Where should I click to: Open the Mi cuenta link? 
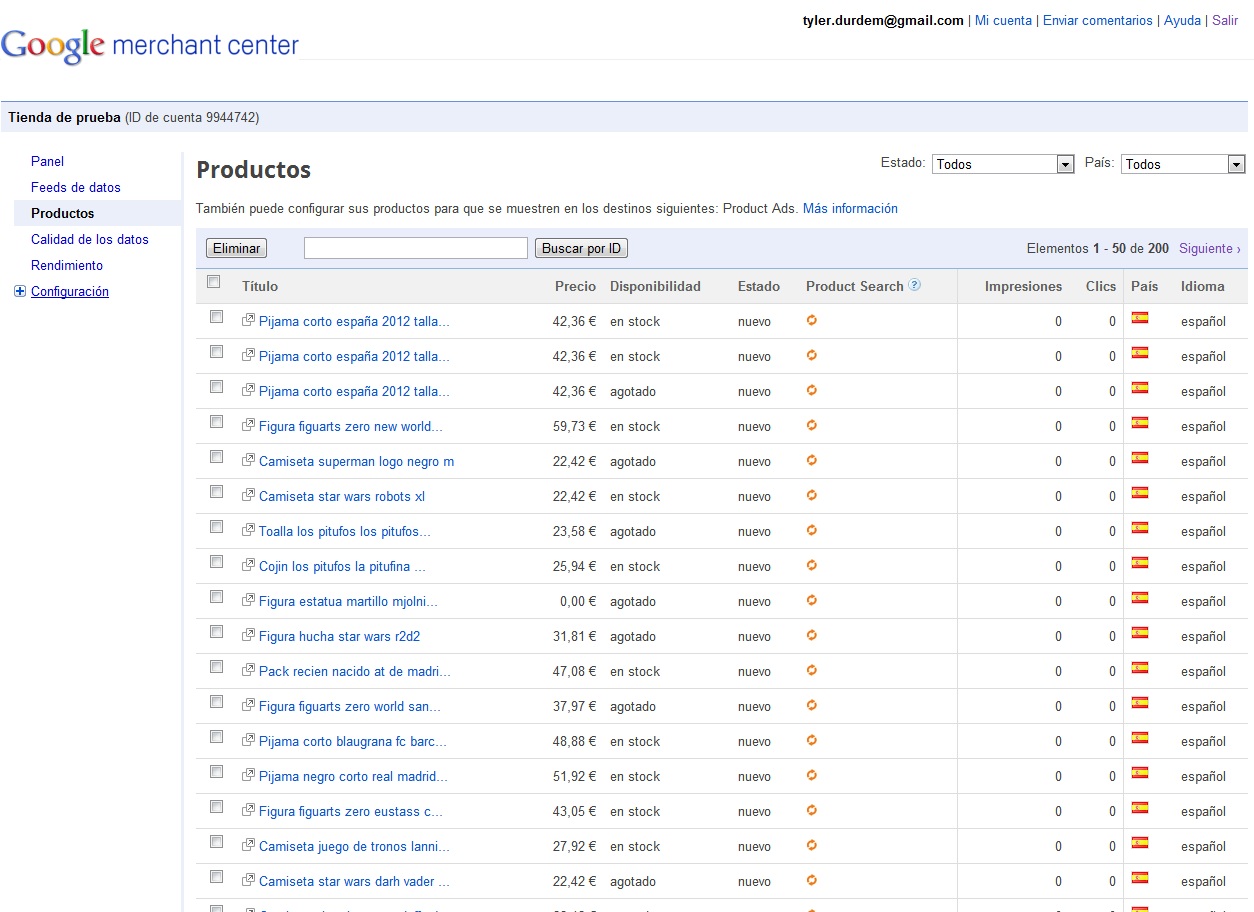pyautogui.click(x=1003, y=20)
